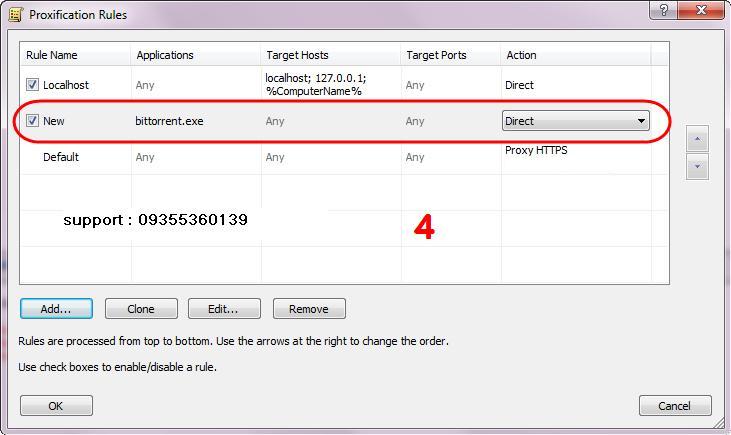The image size is (731, 435).
Task: Click the help question mark button
Action: coord(663,10)
